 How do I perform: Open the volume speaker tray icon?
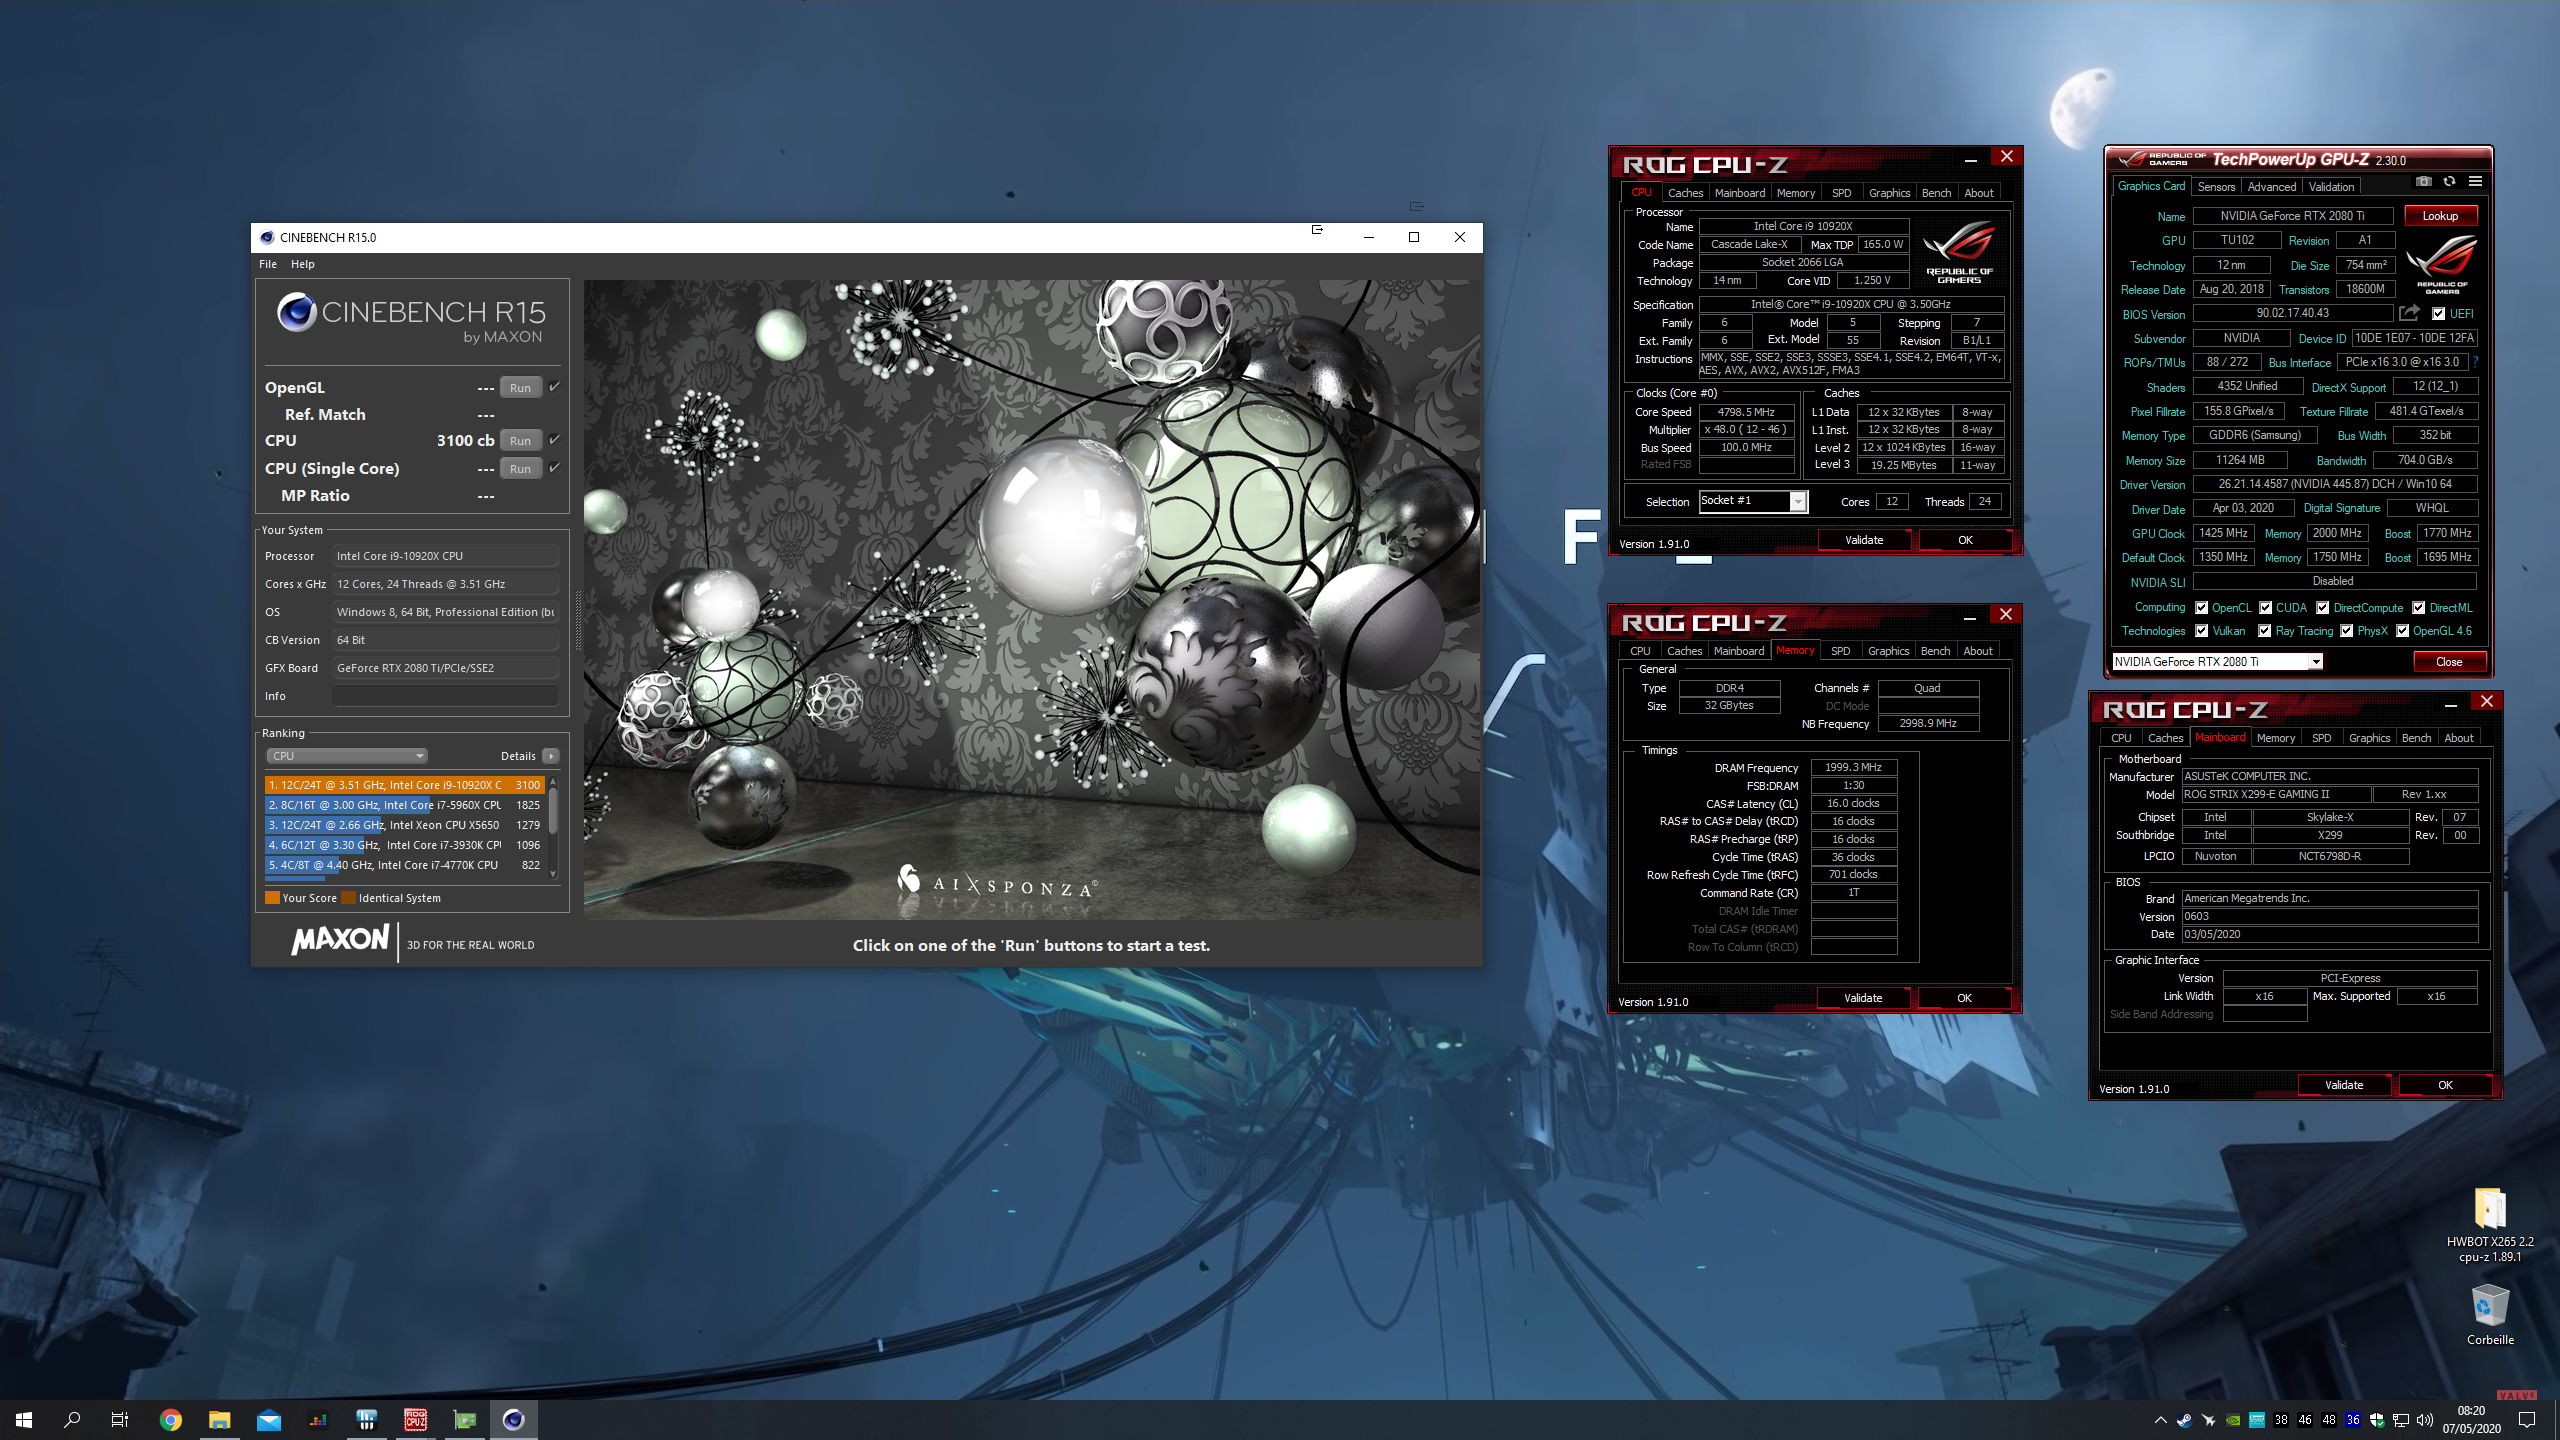2425,1420
